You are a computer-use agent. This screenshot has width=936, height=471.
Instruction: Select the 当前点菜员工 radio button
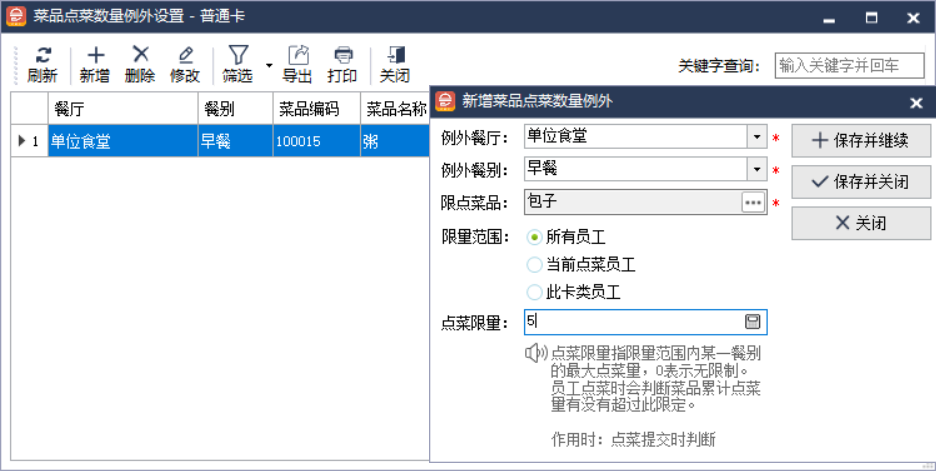(x=534, y=264)
